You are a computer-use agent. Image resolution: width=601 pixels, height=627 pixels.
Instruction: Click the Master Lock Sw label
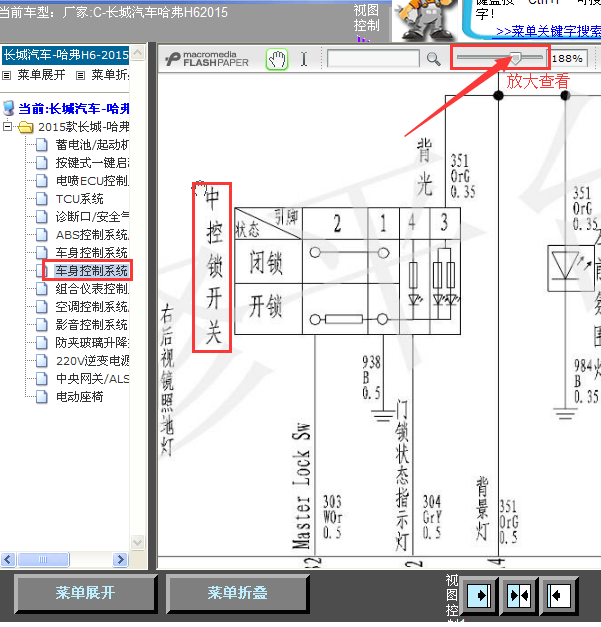click(301, 486)
